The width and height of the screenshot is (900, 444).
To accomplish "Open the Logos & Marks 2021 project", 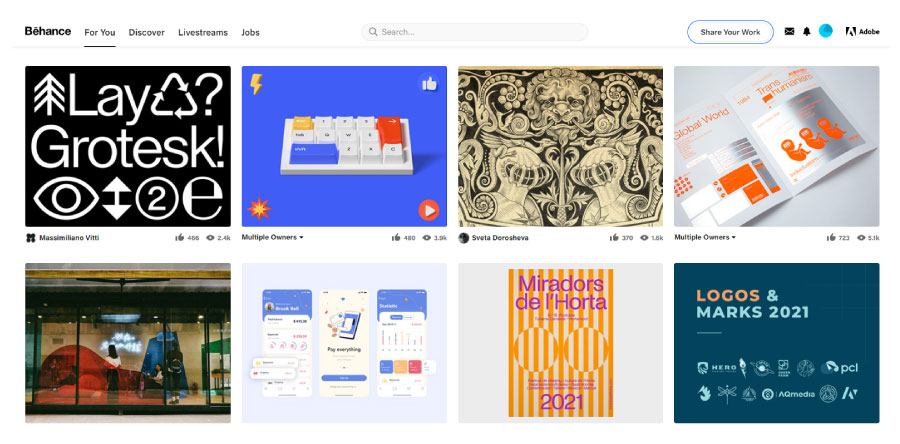I will point(777,343).
